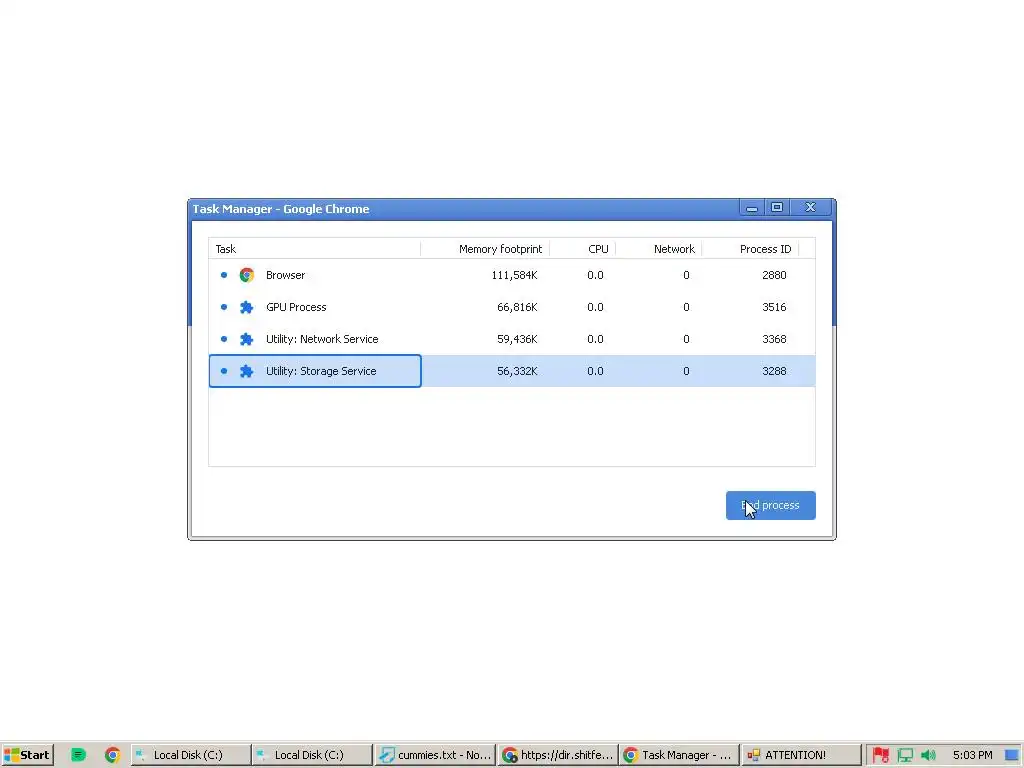The image size is (1024, 768).
Task: Sort by Memory footprint column
Action: tap(485, 249)
